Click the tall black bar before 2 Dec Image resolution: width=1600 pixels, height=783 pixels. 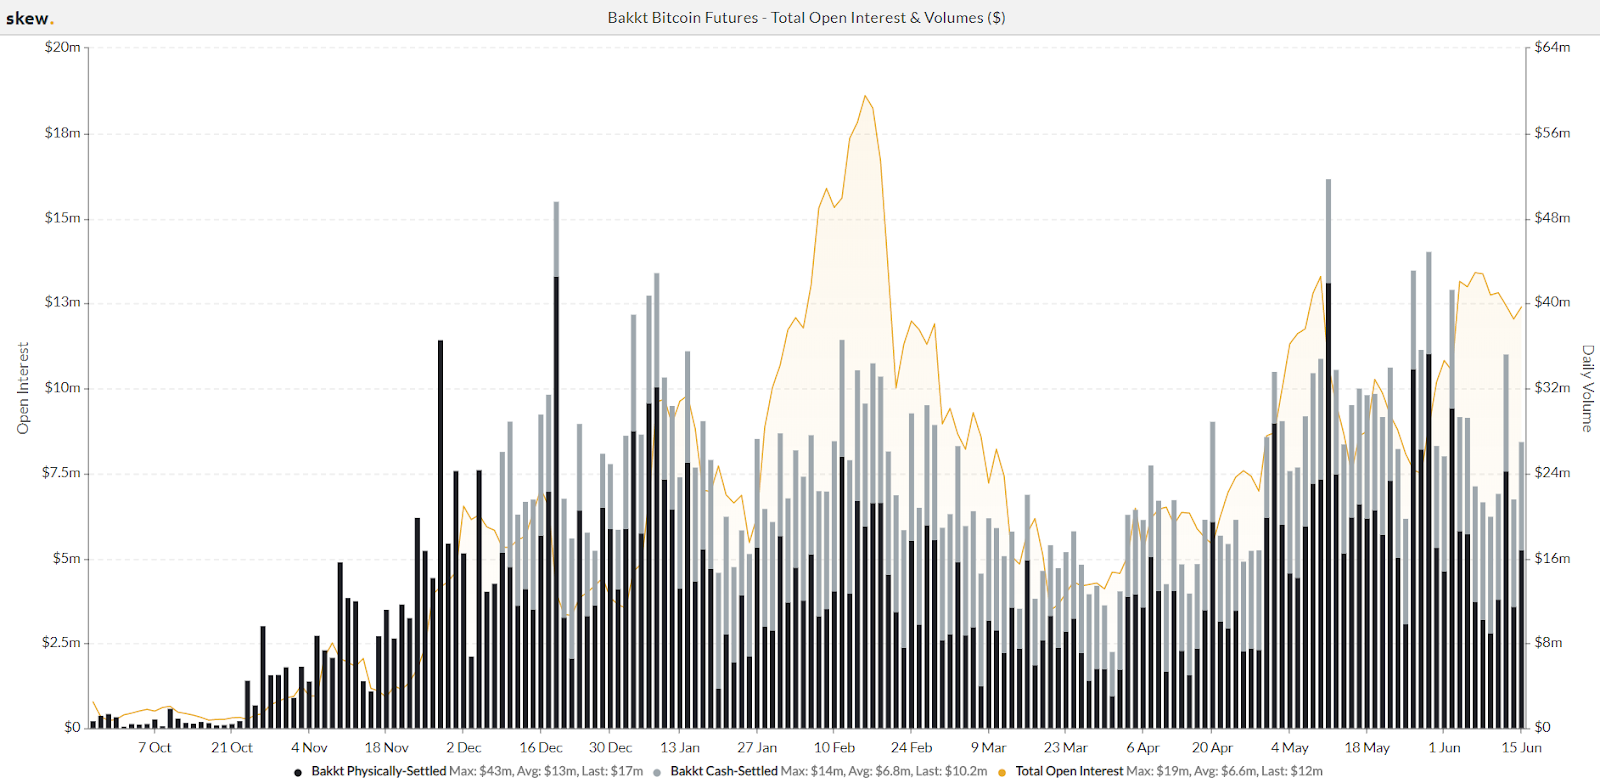(x=440, y=534)
